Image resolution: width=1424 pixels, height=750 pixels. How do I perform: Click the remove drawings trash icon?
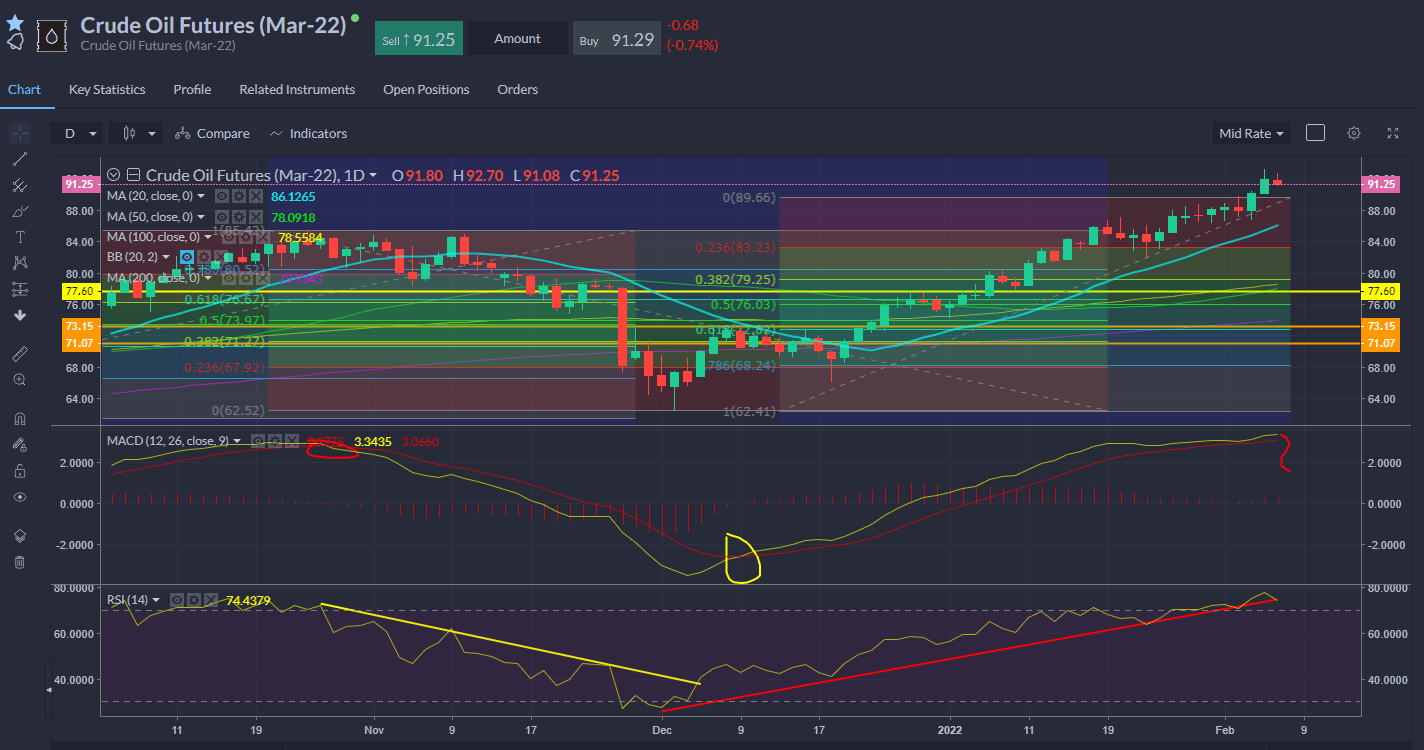(20, 561)
